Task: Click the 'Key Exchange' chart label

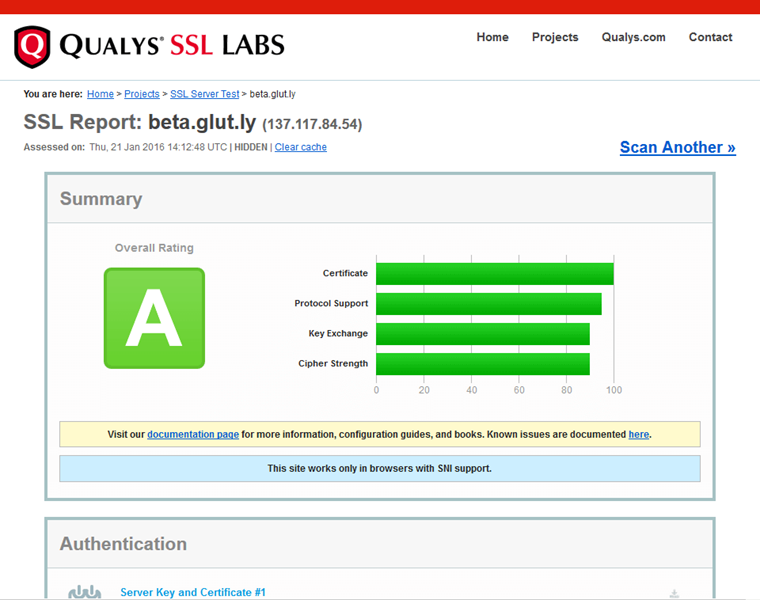Action: tap(338, 333)
